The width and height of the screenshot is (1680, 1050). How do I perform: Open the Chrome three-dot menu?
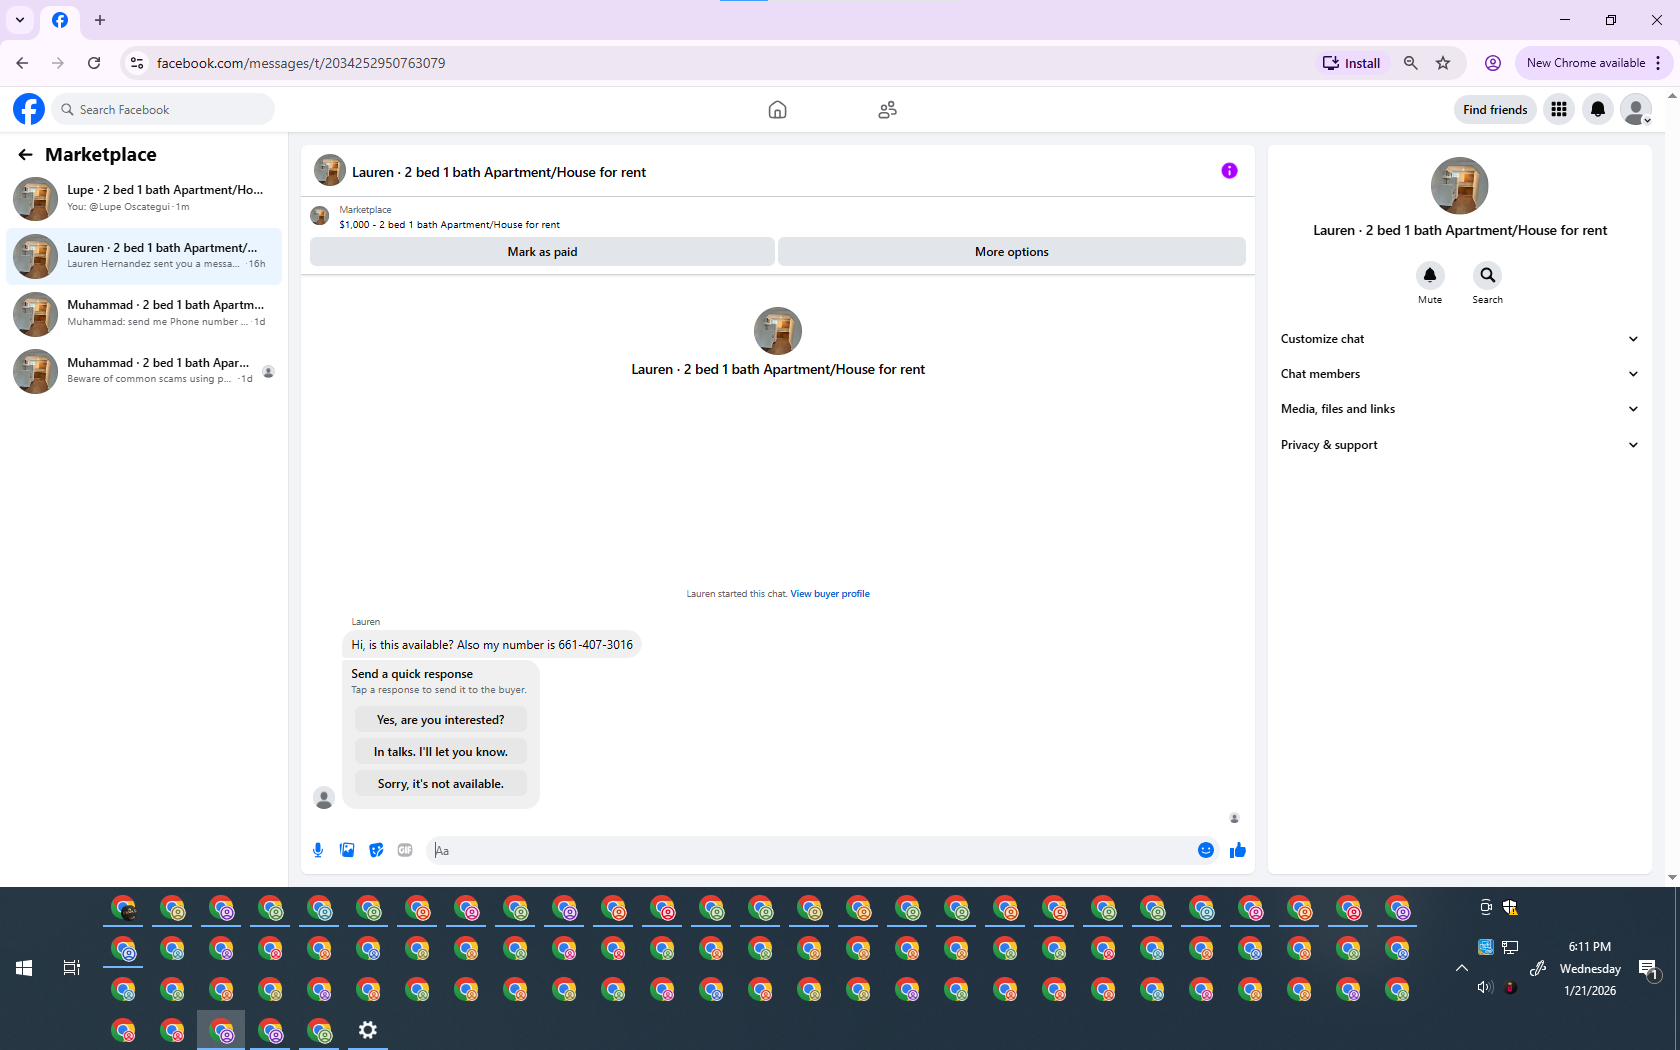click(1658, 63)
